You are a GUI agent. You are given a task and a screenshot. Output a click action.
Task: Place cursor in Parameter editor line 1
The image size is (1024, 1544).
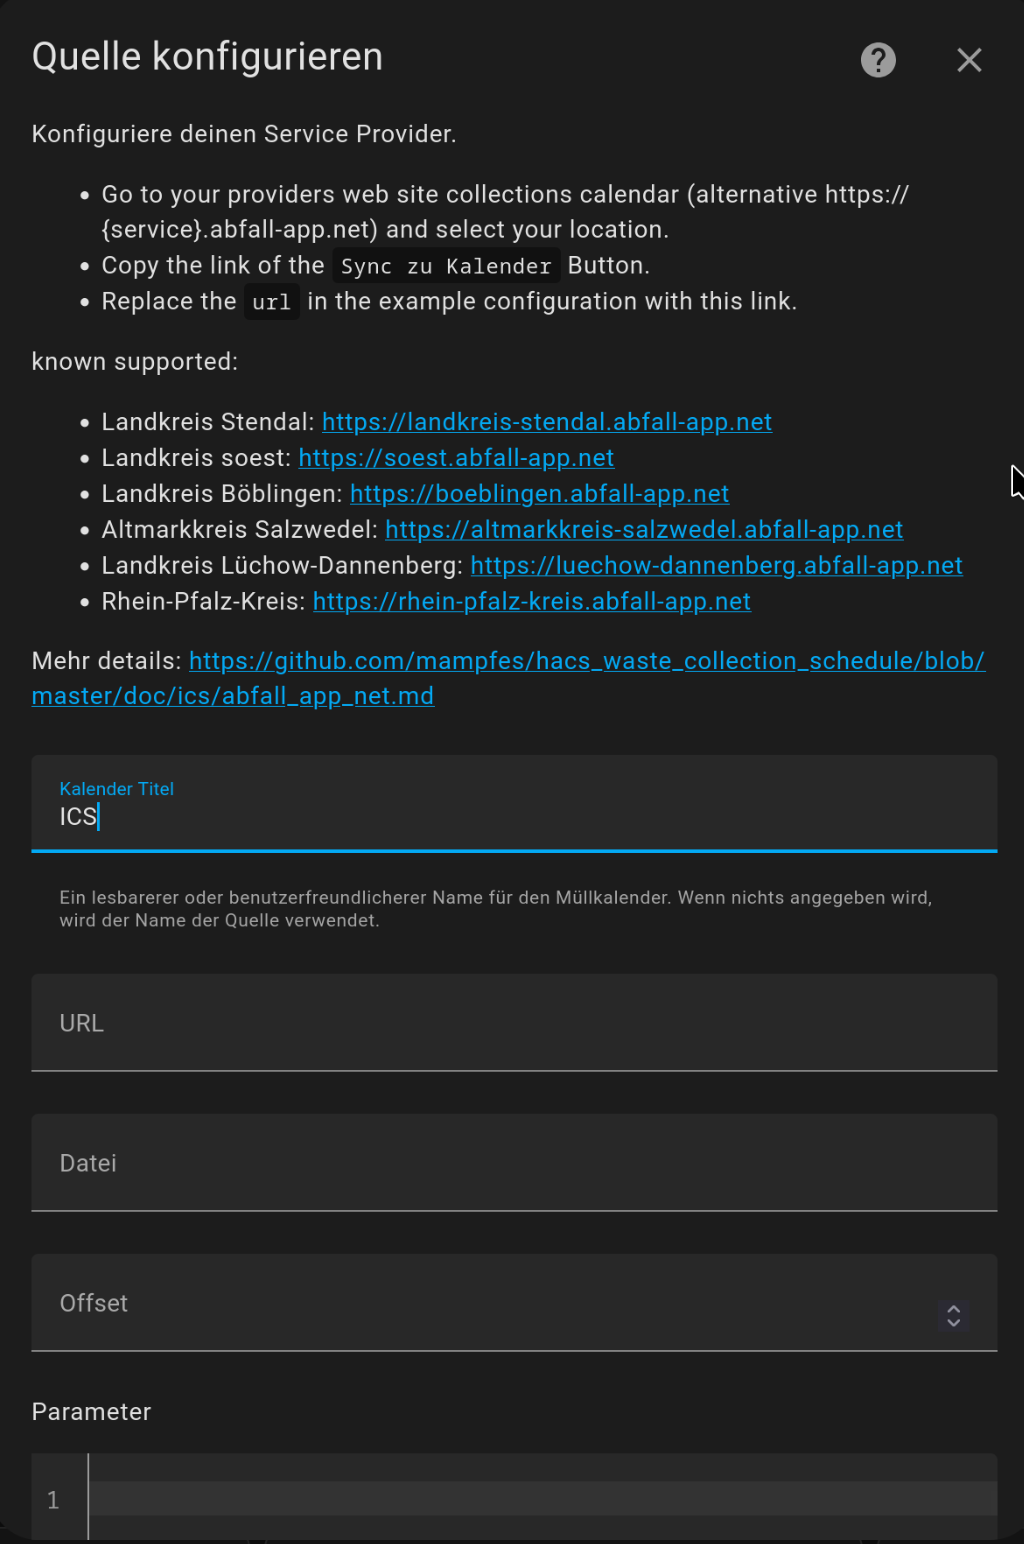click(x=540, y=1499)
